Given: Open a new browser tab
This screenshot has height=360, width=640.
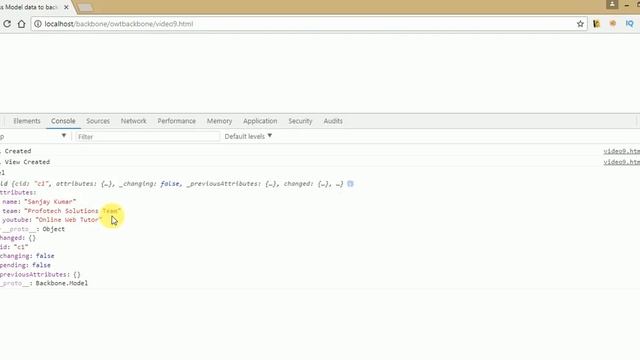Looking at the screenshot, I should tap(84, 7).
